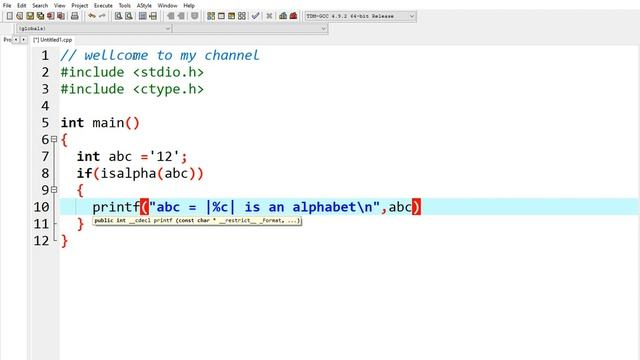Image resolution: width=640 pixels, height=360 pixels.
Task: Click the printf function tooltip hint
Action: (x=197, y=221)
